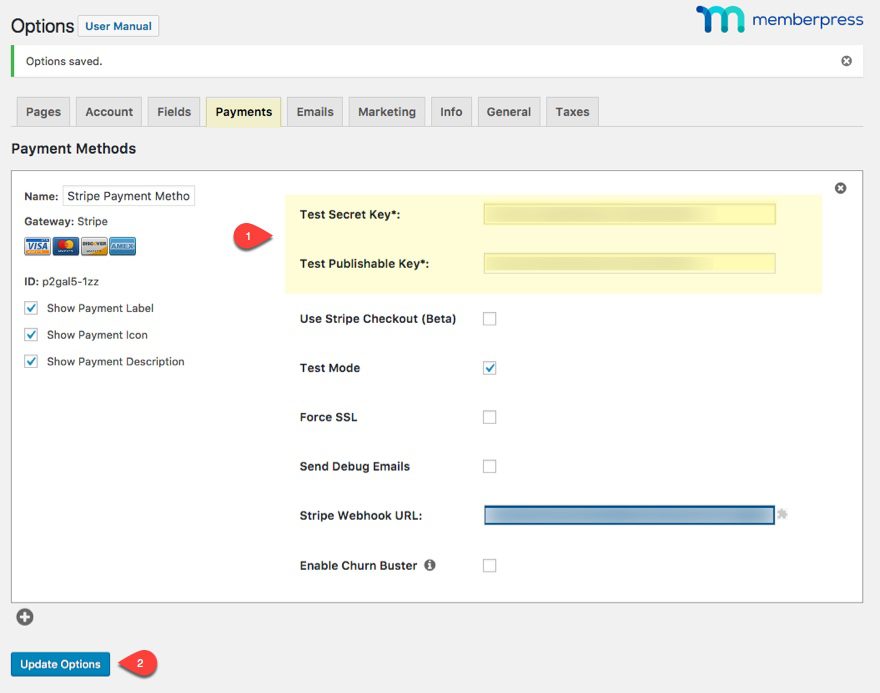Click the Churn Buster info icon

(430, 565)
